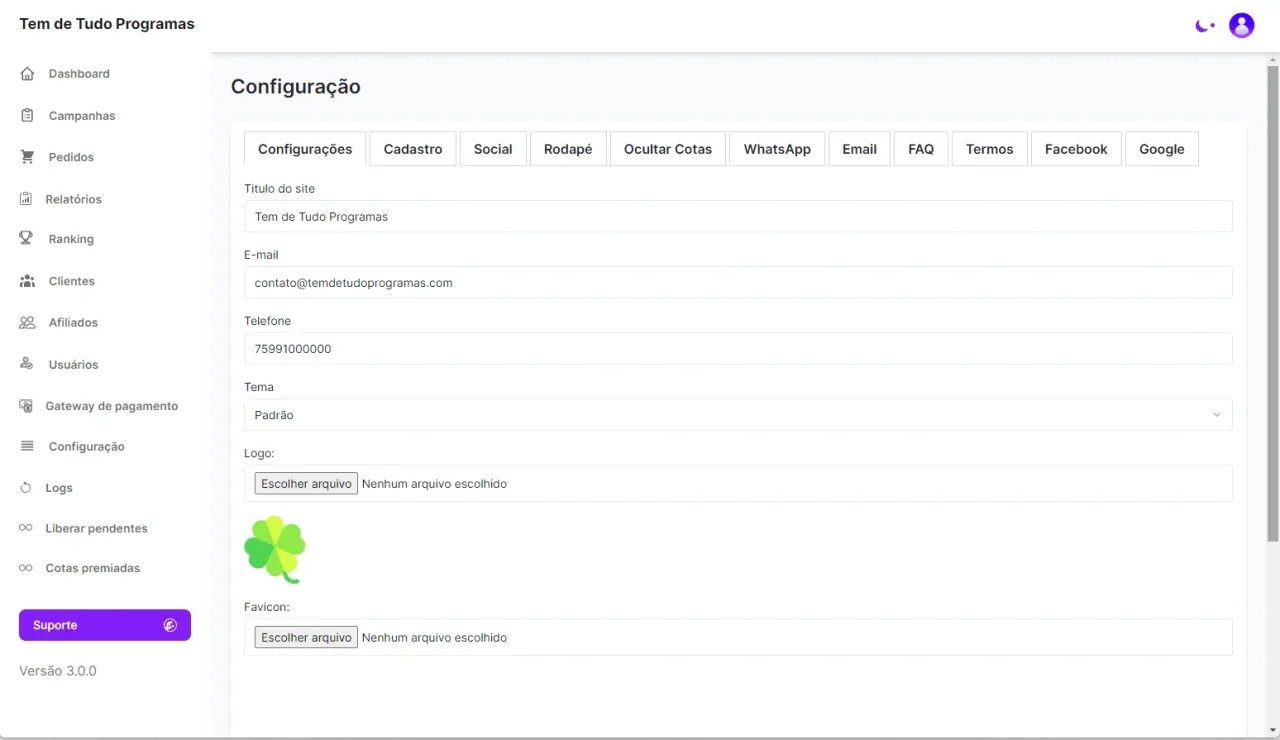Open the Gateway de pagamento link

point(111,406)
